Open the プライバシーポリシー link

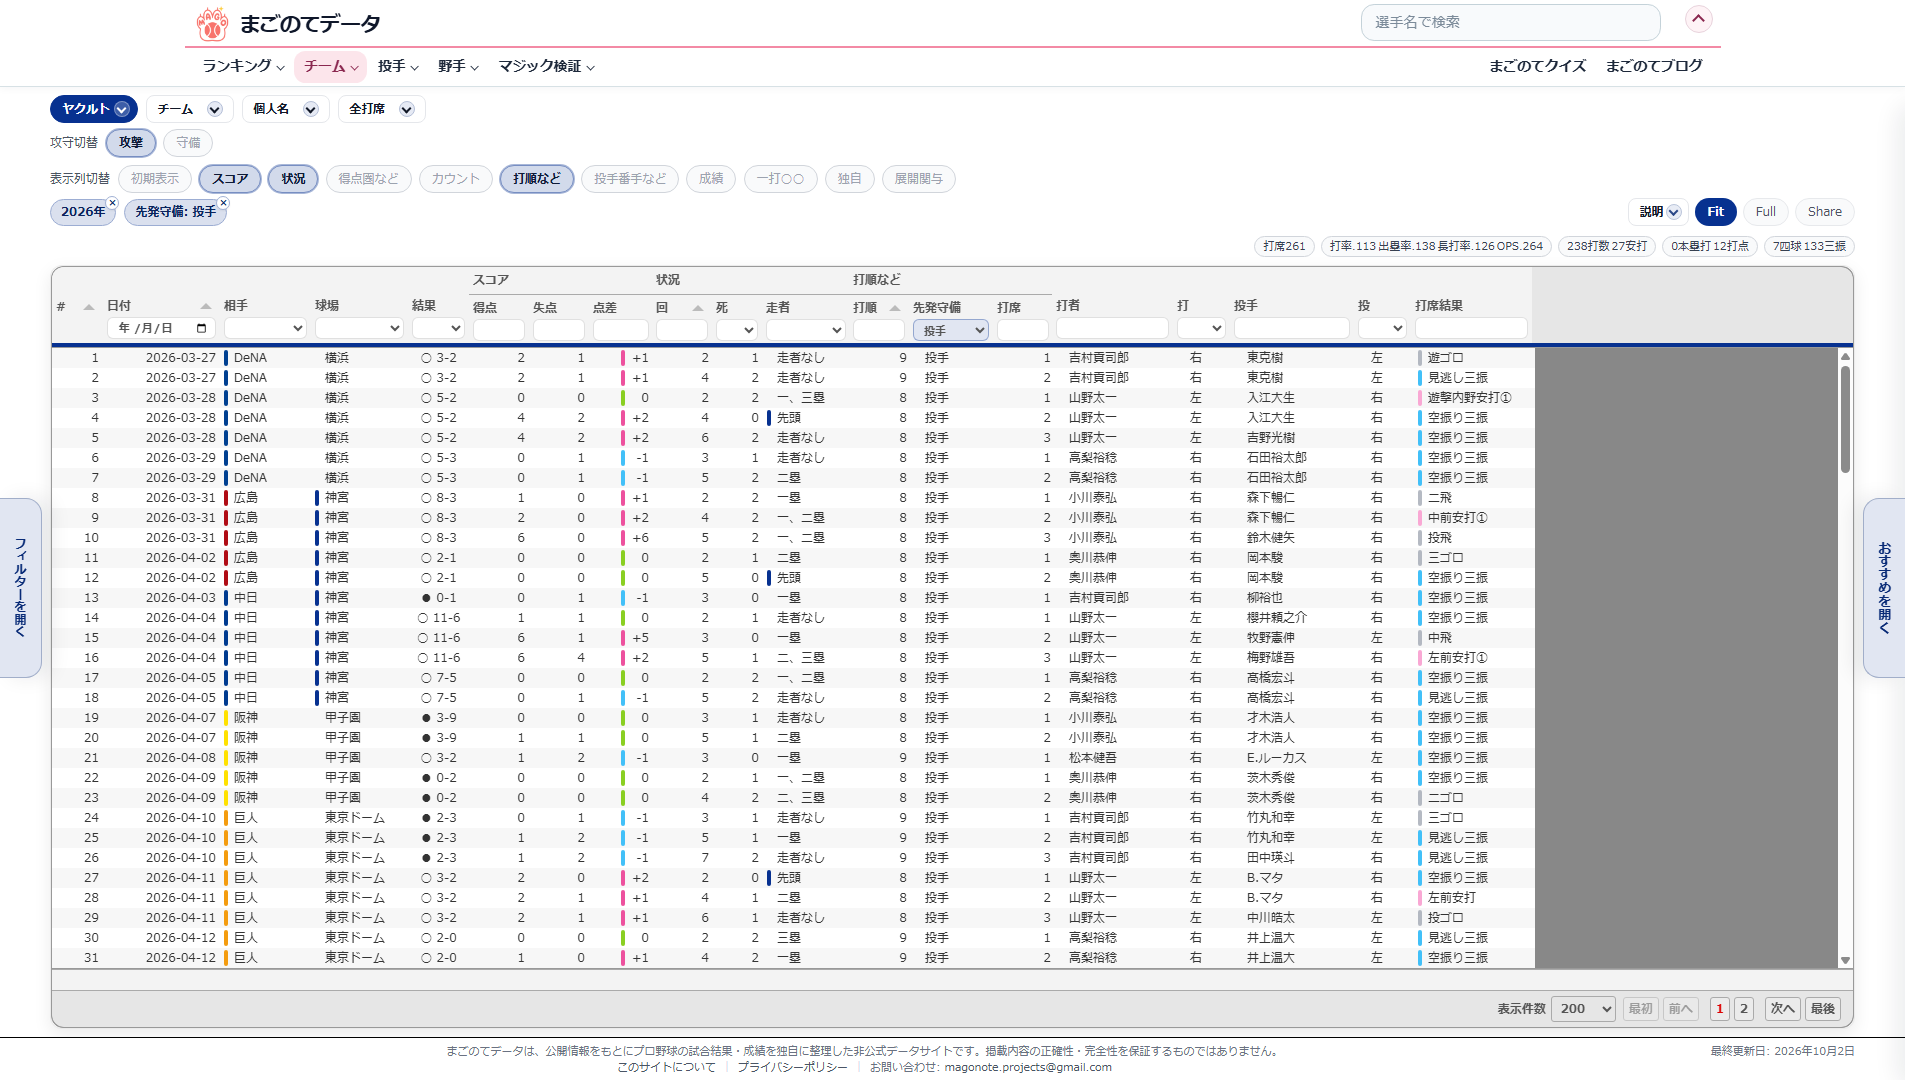coord(792,1067)
